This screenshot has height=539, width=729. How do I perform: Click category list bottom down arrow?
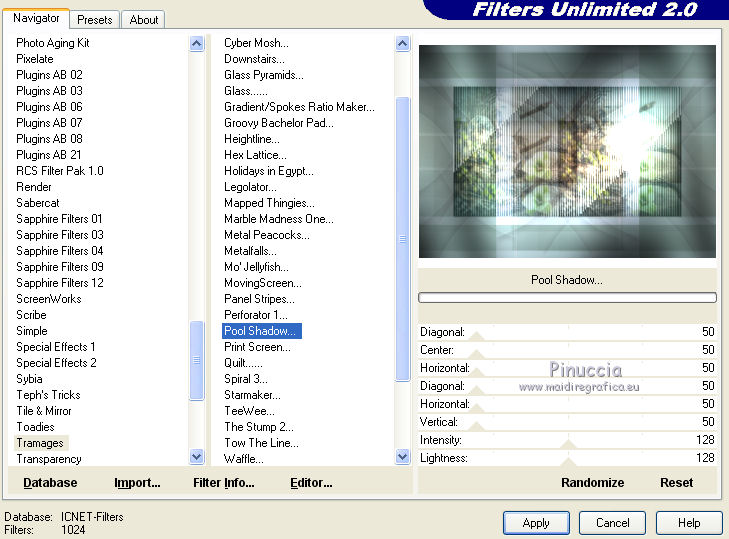pyautogui.click(x=197, y=457)
